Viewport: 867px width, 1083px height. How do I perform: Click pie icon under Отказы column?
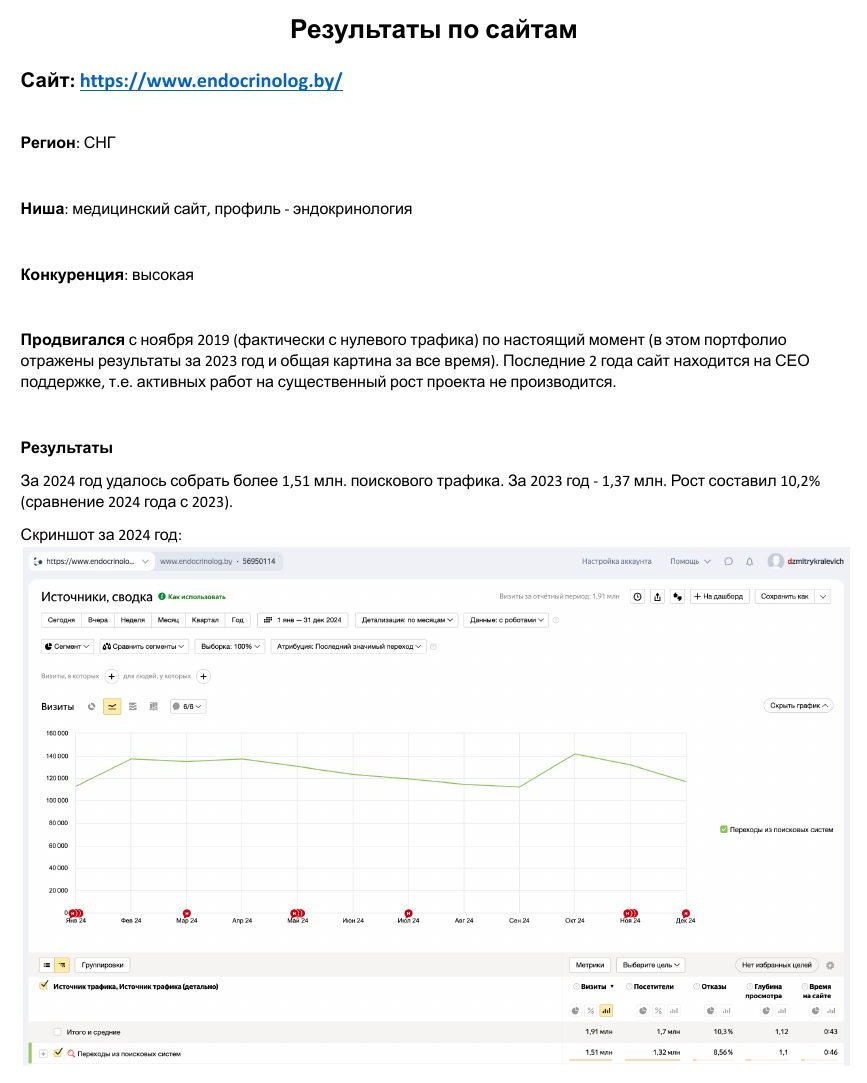click(x=710, y=1010)
